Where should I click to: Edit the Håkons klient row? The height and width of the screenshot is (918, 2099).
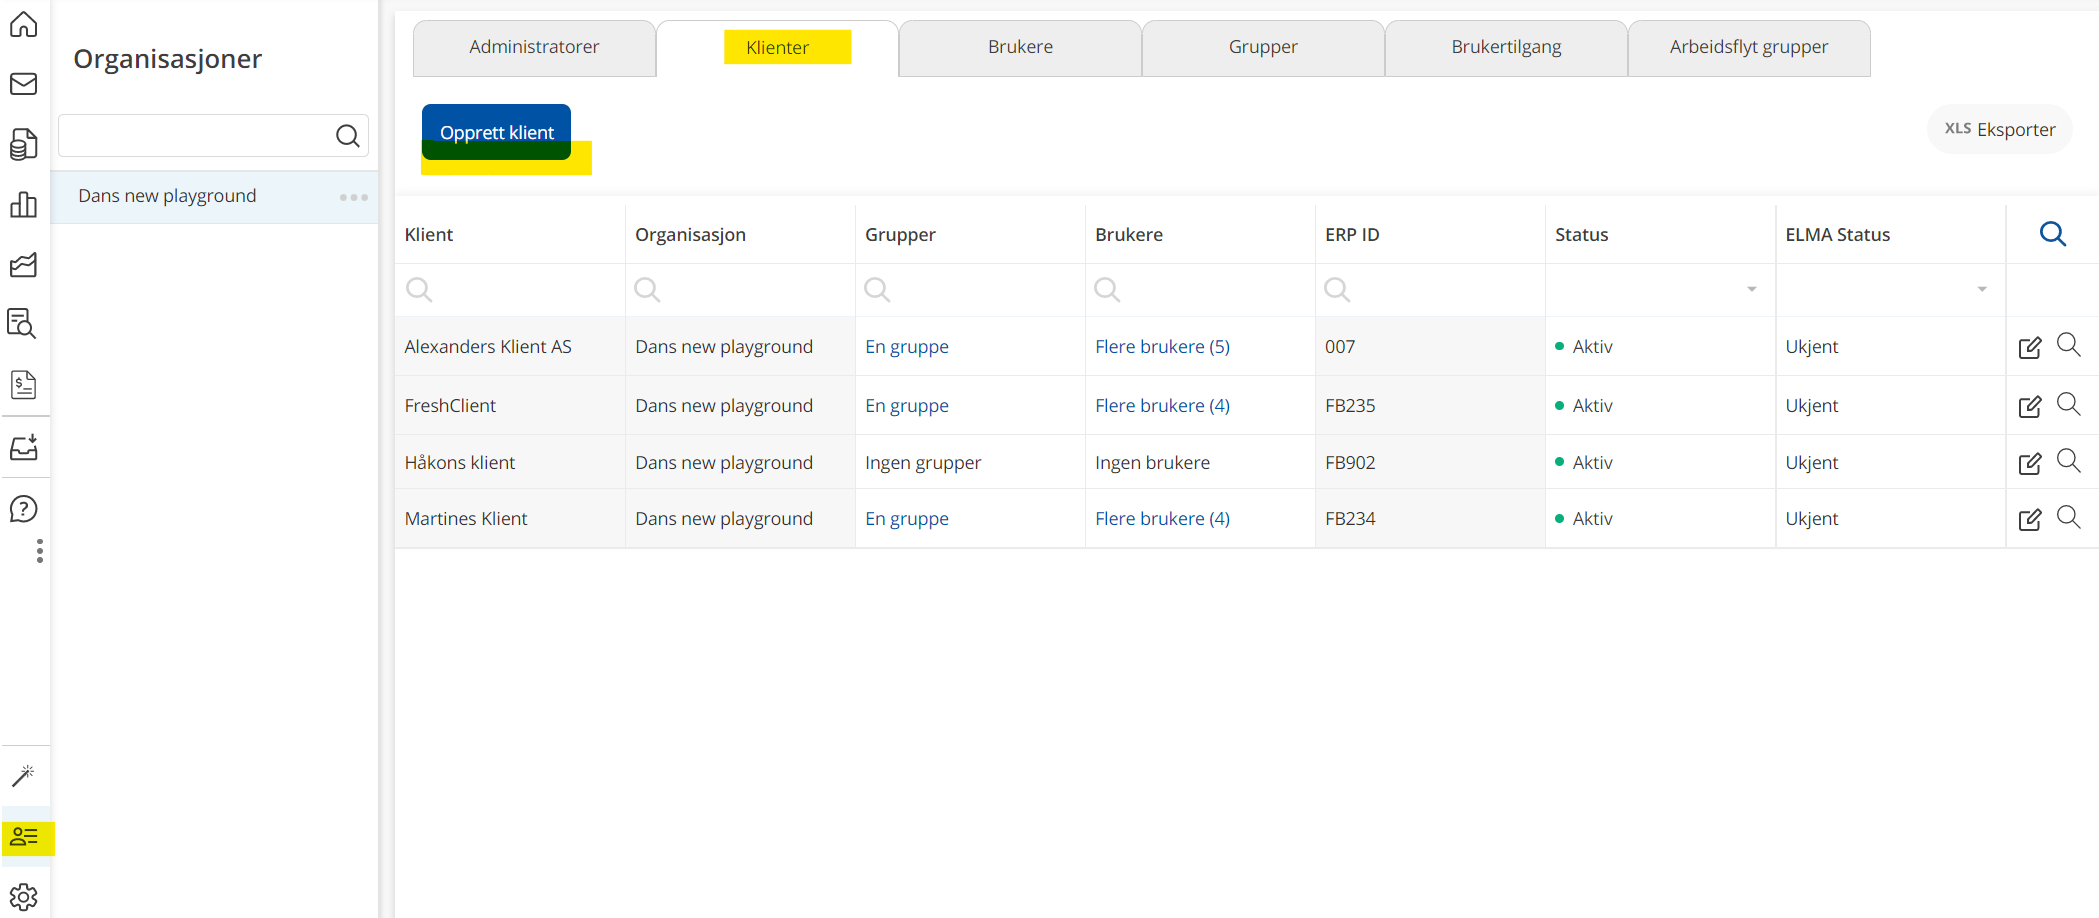2029,464
